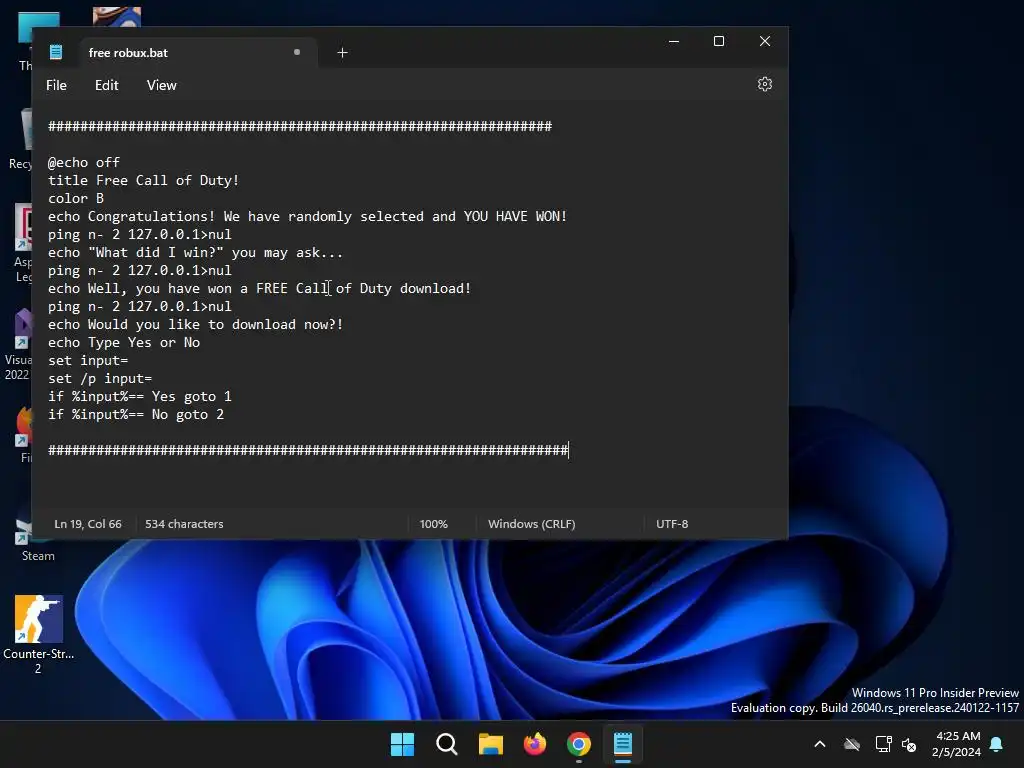Screen dimensions: 1024x768
Task: Click line 'echo Would you like to download now?!'
Action: 195,325
